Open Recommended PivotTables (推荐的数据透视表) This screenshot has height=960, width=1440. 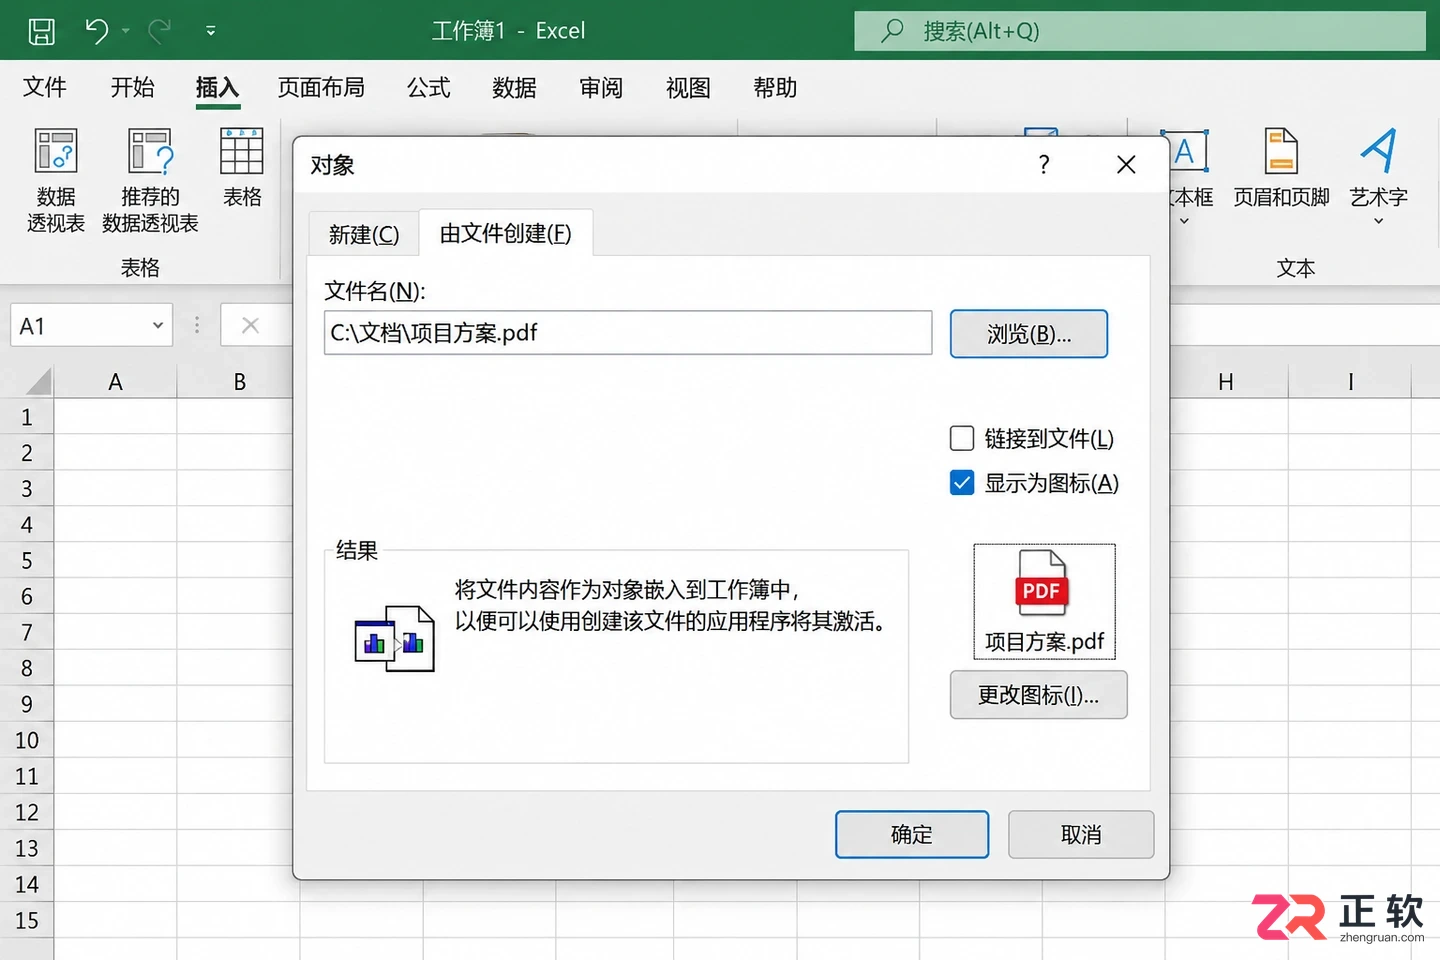pyautogui.click(x=150, y=181)
